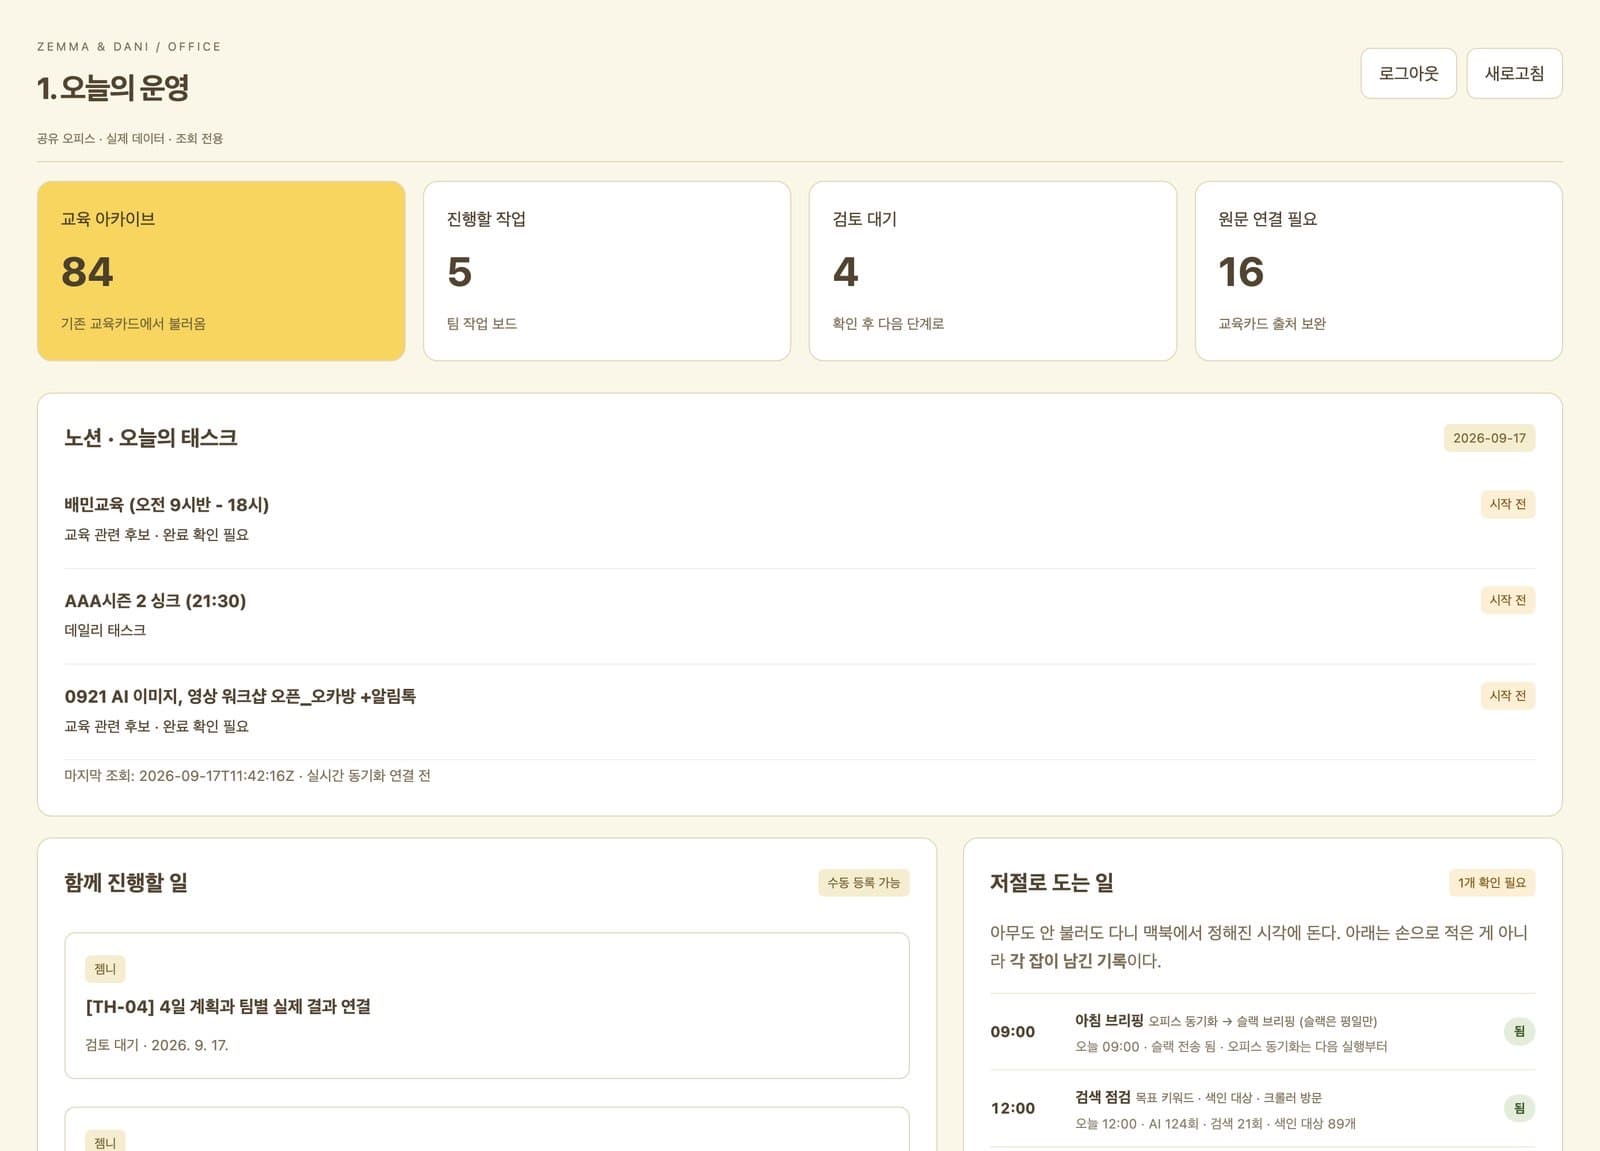Viewport: 1600px width, 1151px height.
Task: Click the 1개 확인 필요 badge
Action: pos(1491,883)
